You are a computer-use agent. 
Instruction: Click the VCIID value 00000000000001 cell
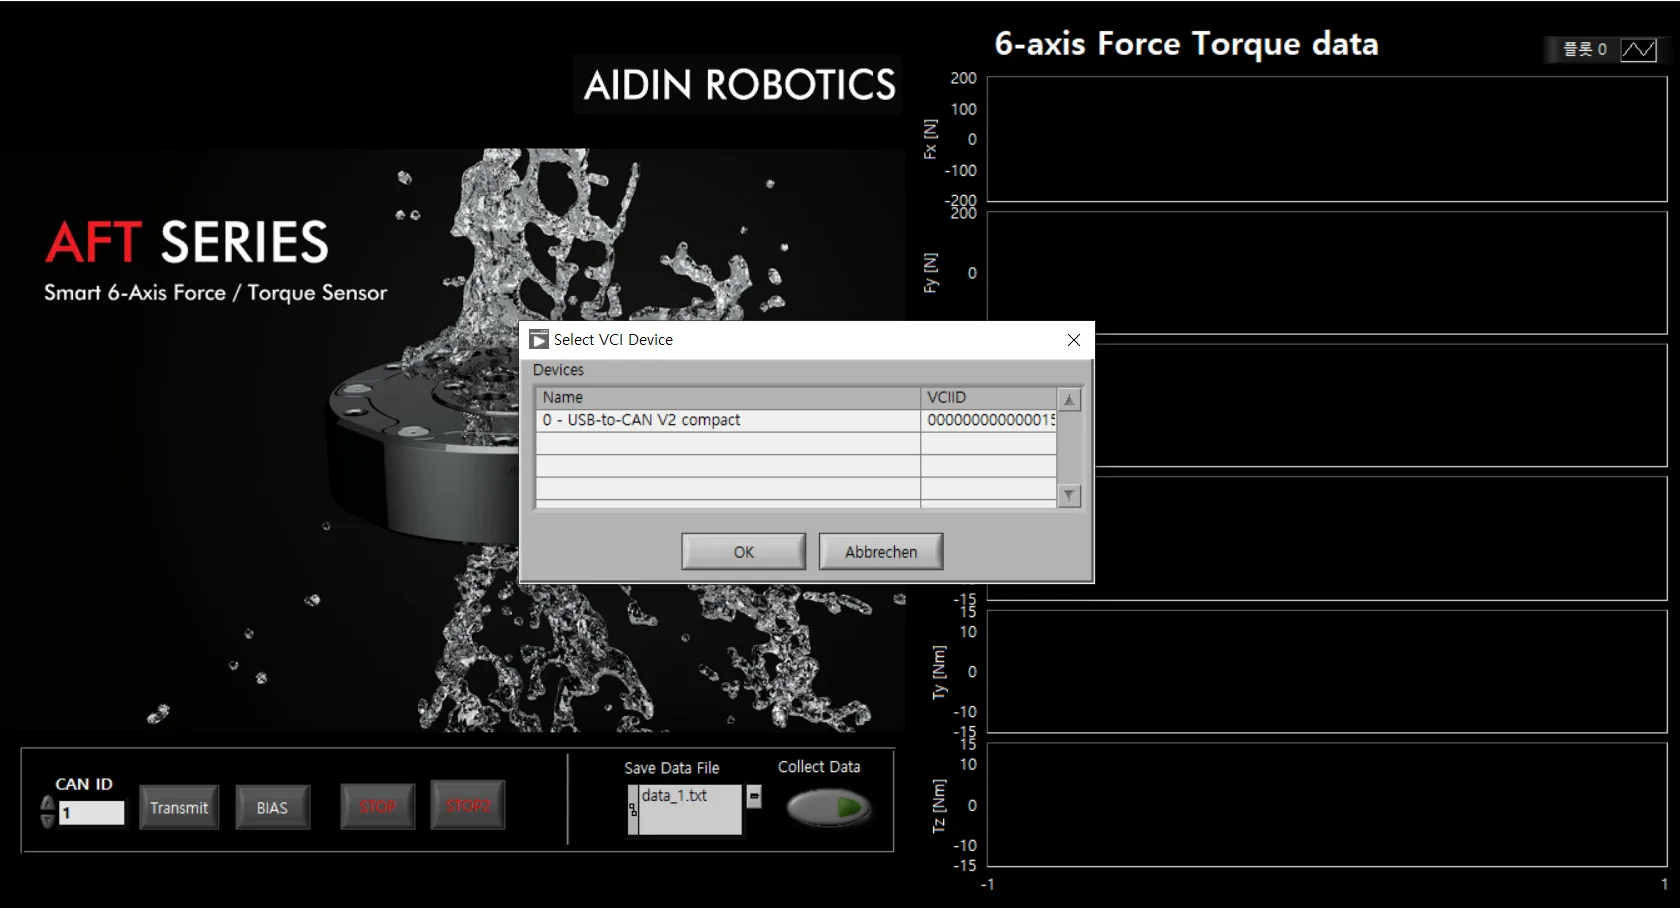[x=989, y=420]
